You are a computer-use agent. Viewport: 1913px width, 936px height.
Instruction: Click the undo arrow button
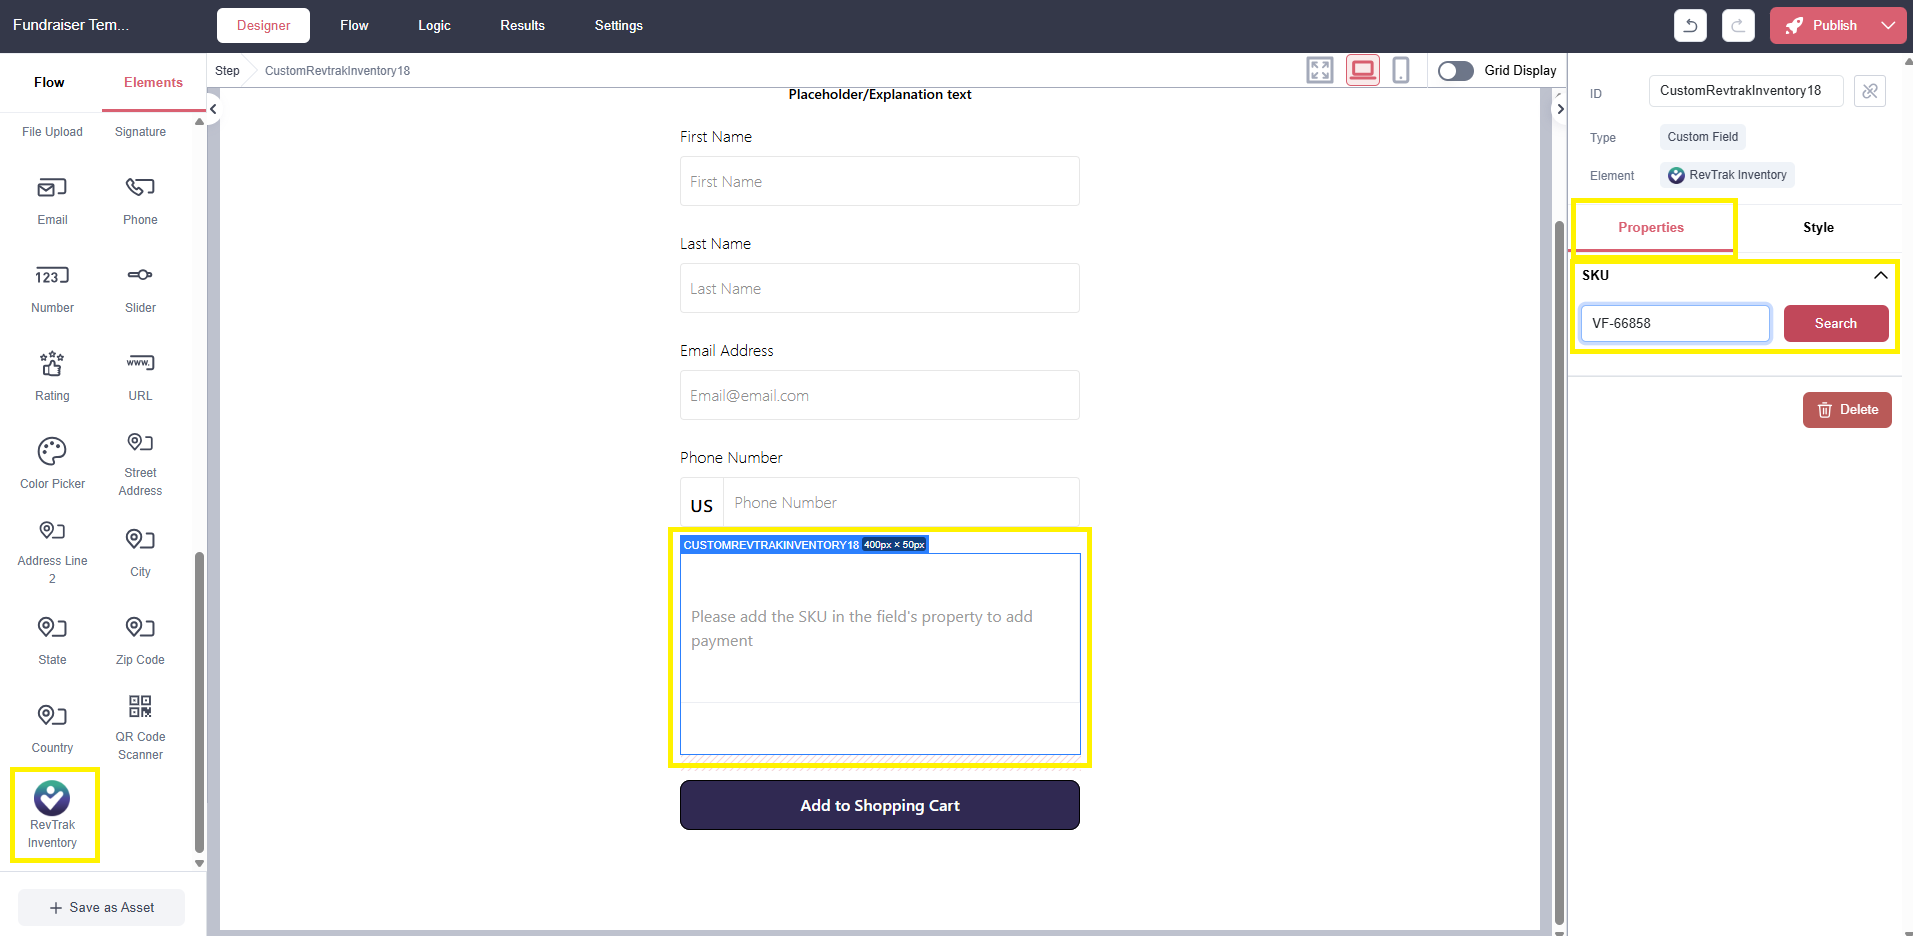point(1690,25)
